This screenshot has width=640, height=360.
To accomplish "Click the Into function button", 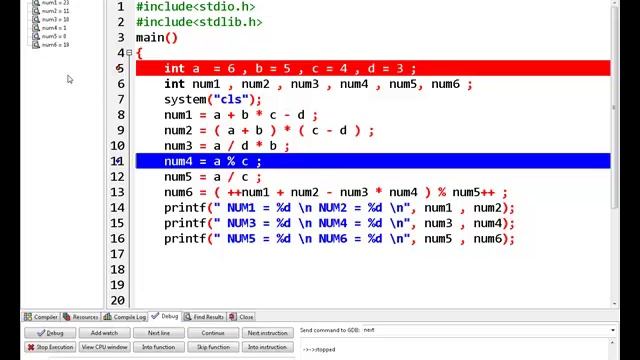I will coord(159,347).
